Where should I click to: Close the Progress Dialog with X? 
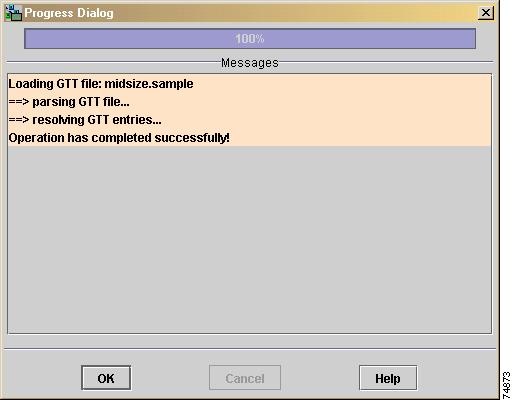[486, 13]
